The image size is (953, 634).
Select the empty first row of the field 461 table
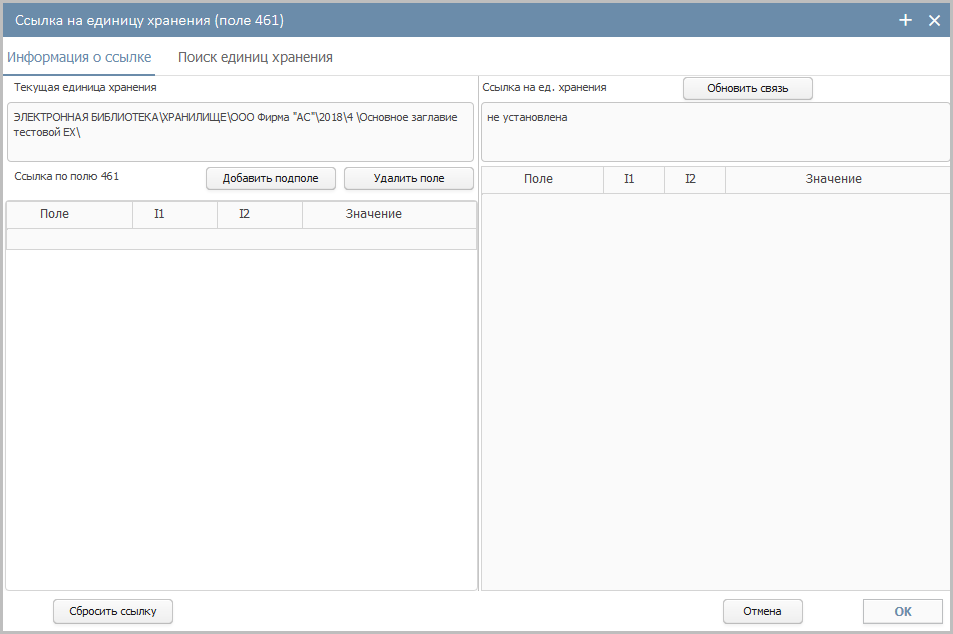(240, 239)
